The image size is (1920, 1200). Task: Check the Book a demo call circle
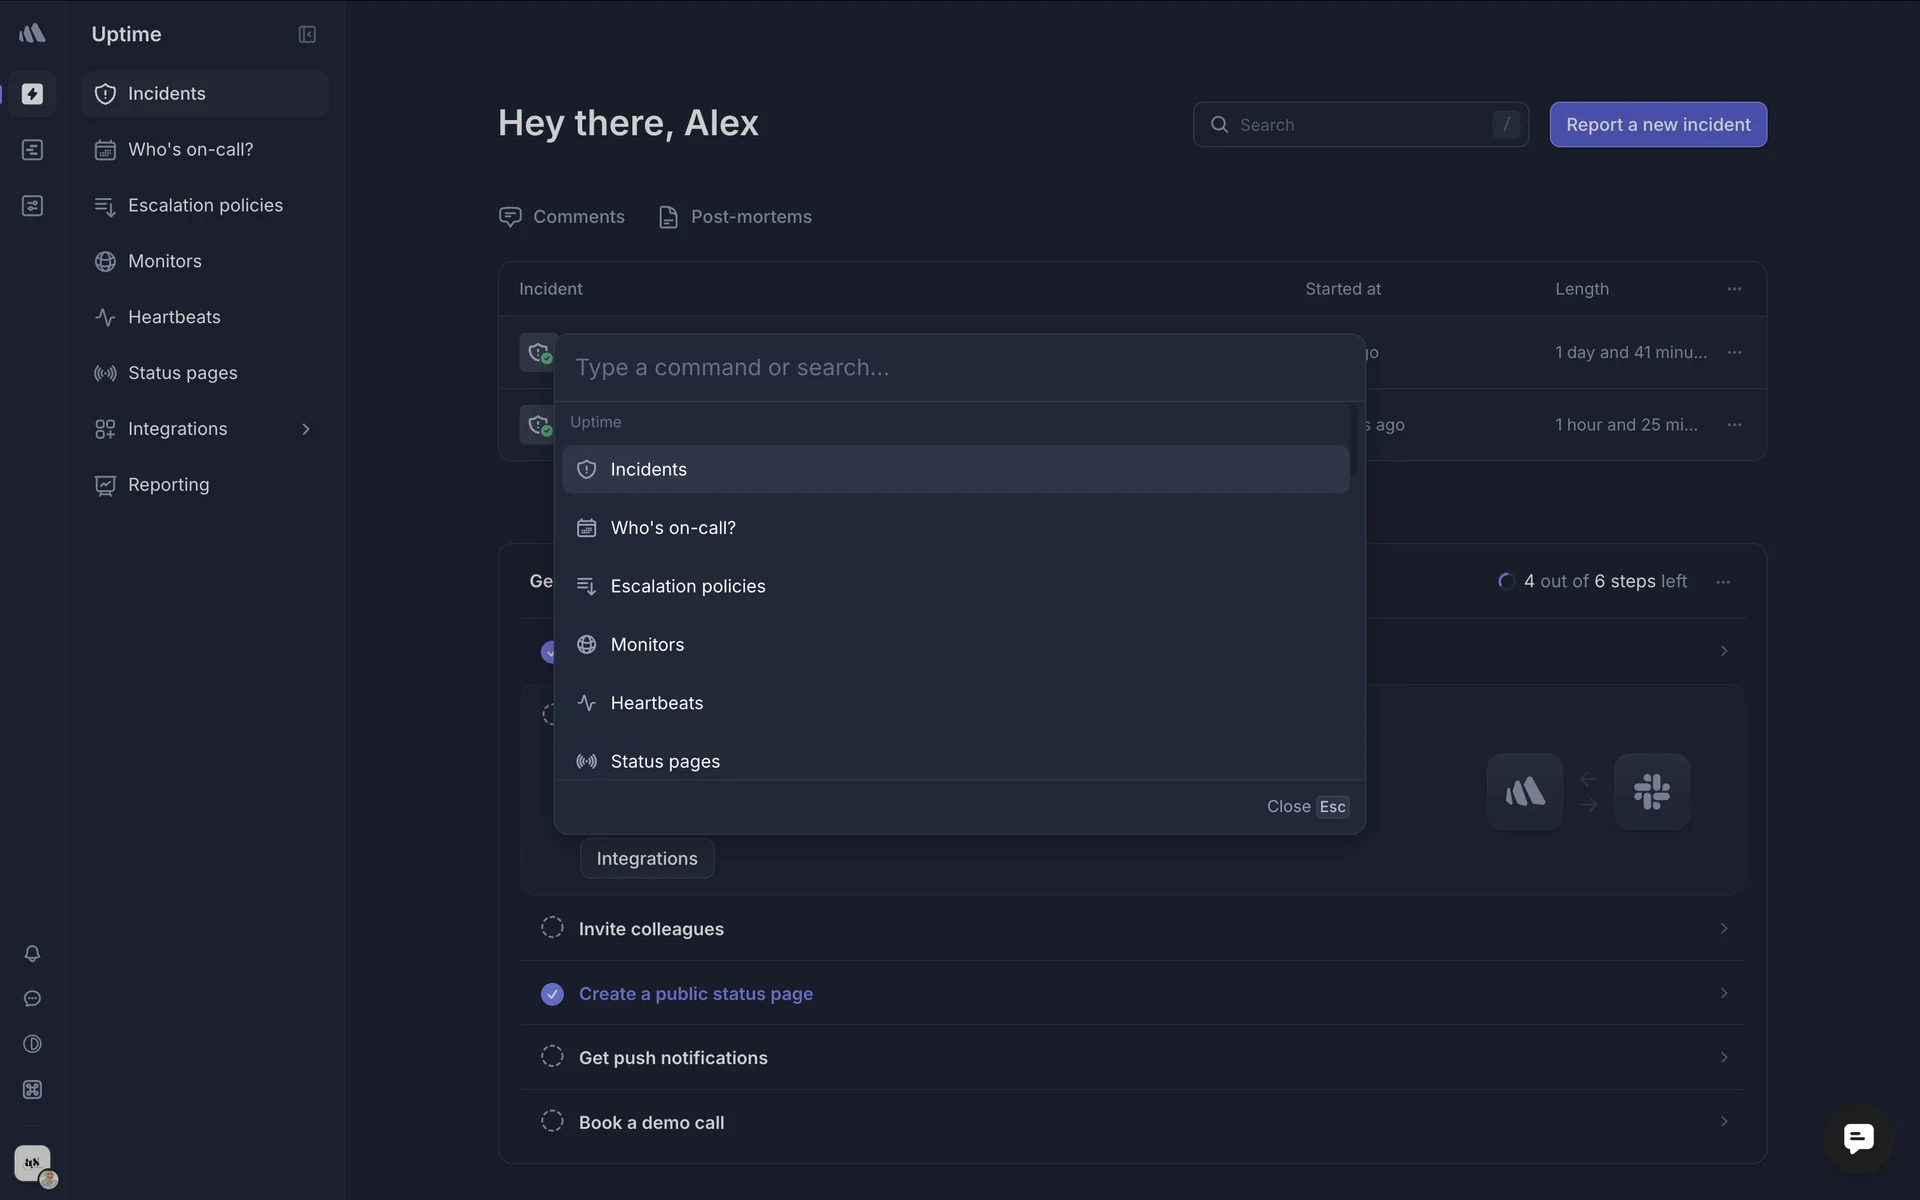552,1121
